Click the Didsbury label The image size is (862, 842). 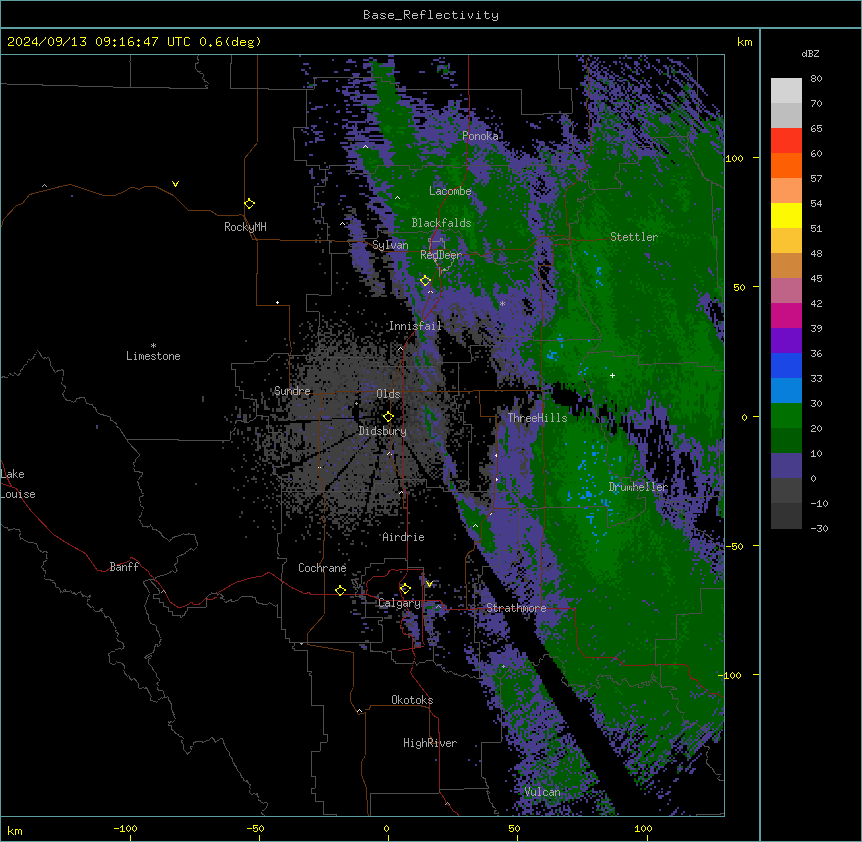383,431
